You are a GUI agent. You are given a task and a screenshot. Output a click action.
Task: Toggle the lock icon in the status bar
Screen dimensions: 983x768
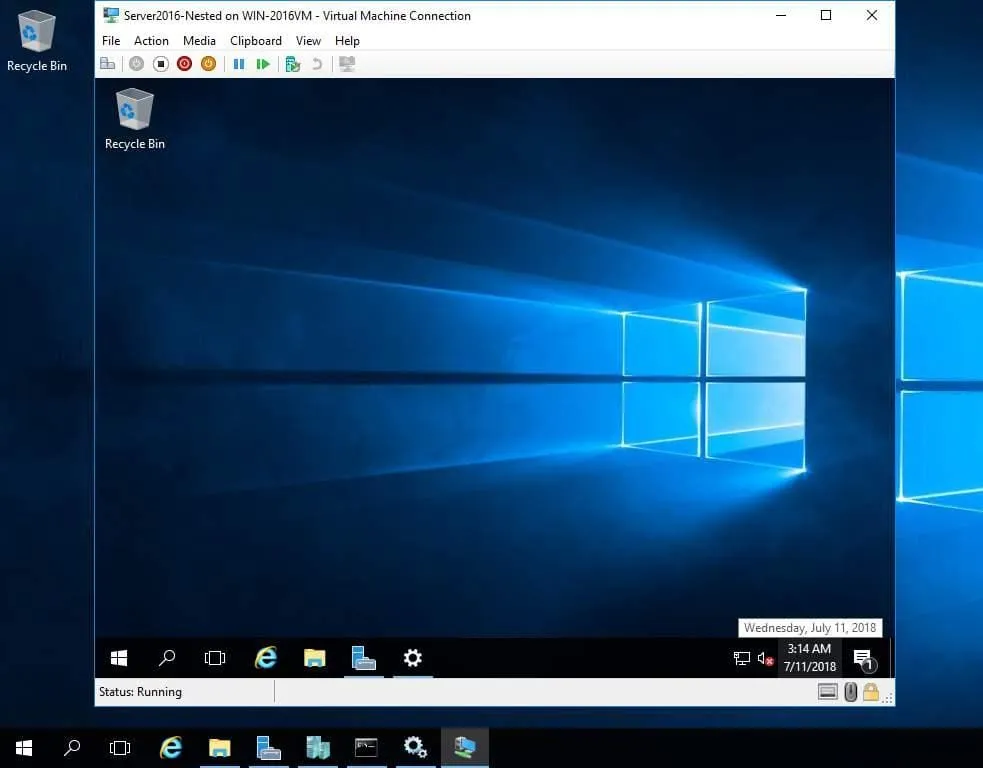click(x=869, y=691)
